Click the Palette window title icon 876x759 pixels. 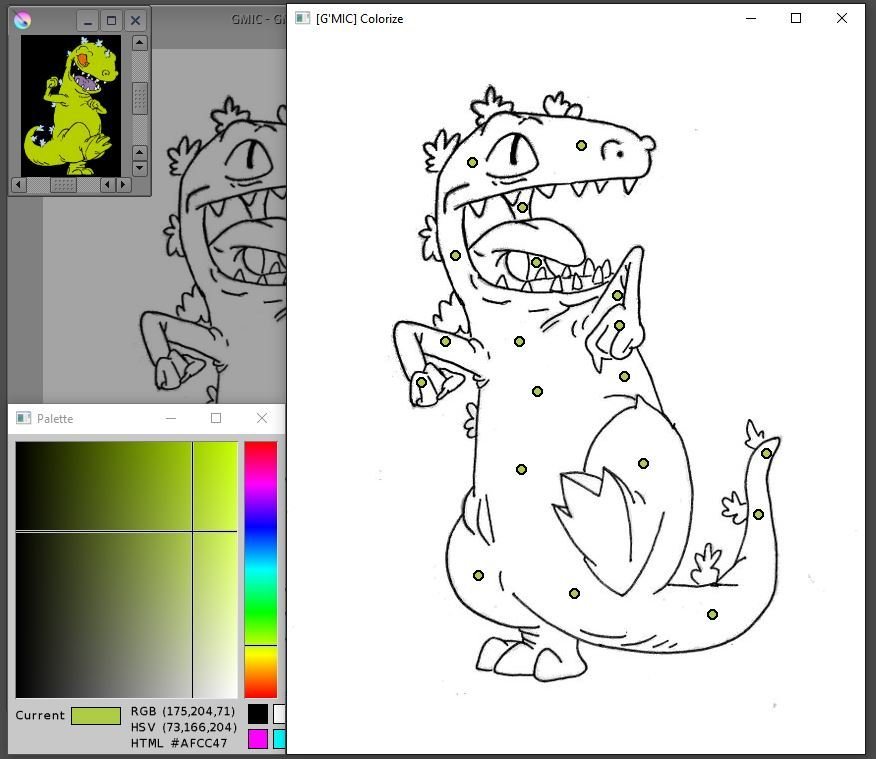pyautogui.click(x=23, y=418)
